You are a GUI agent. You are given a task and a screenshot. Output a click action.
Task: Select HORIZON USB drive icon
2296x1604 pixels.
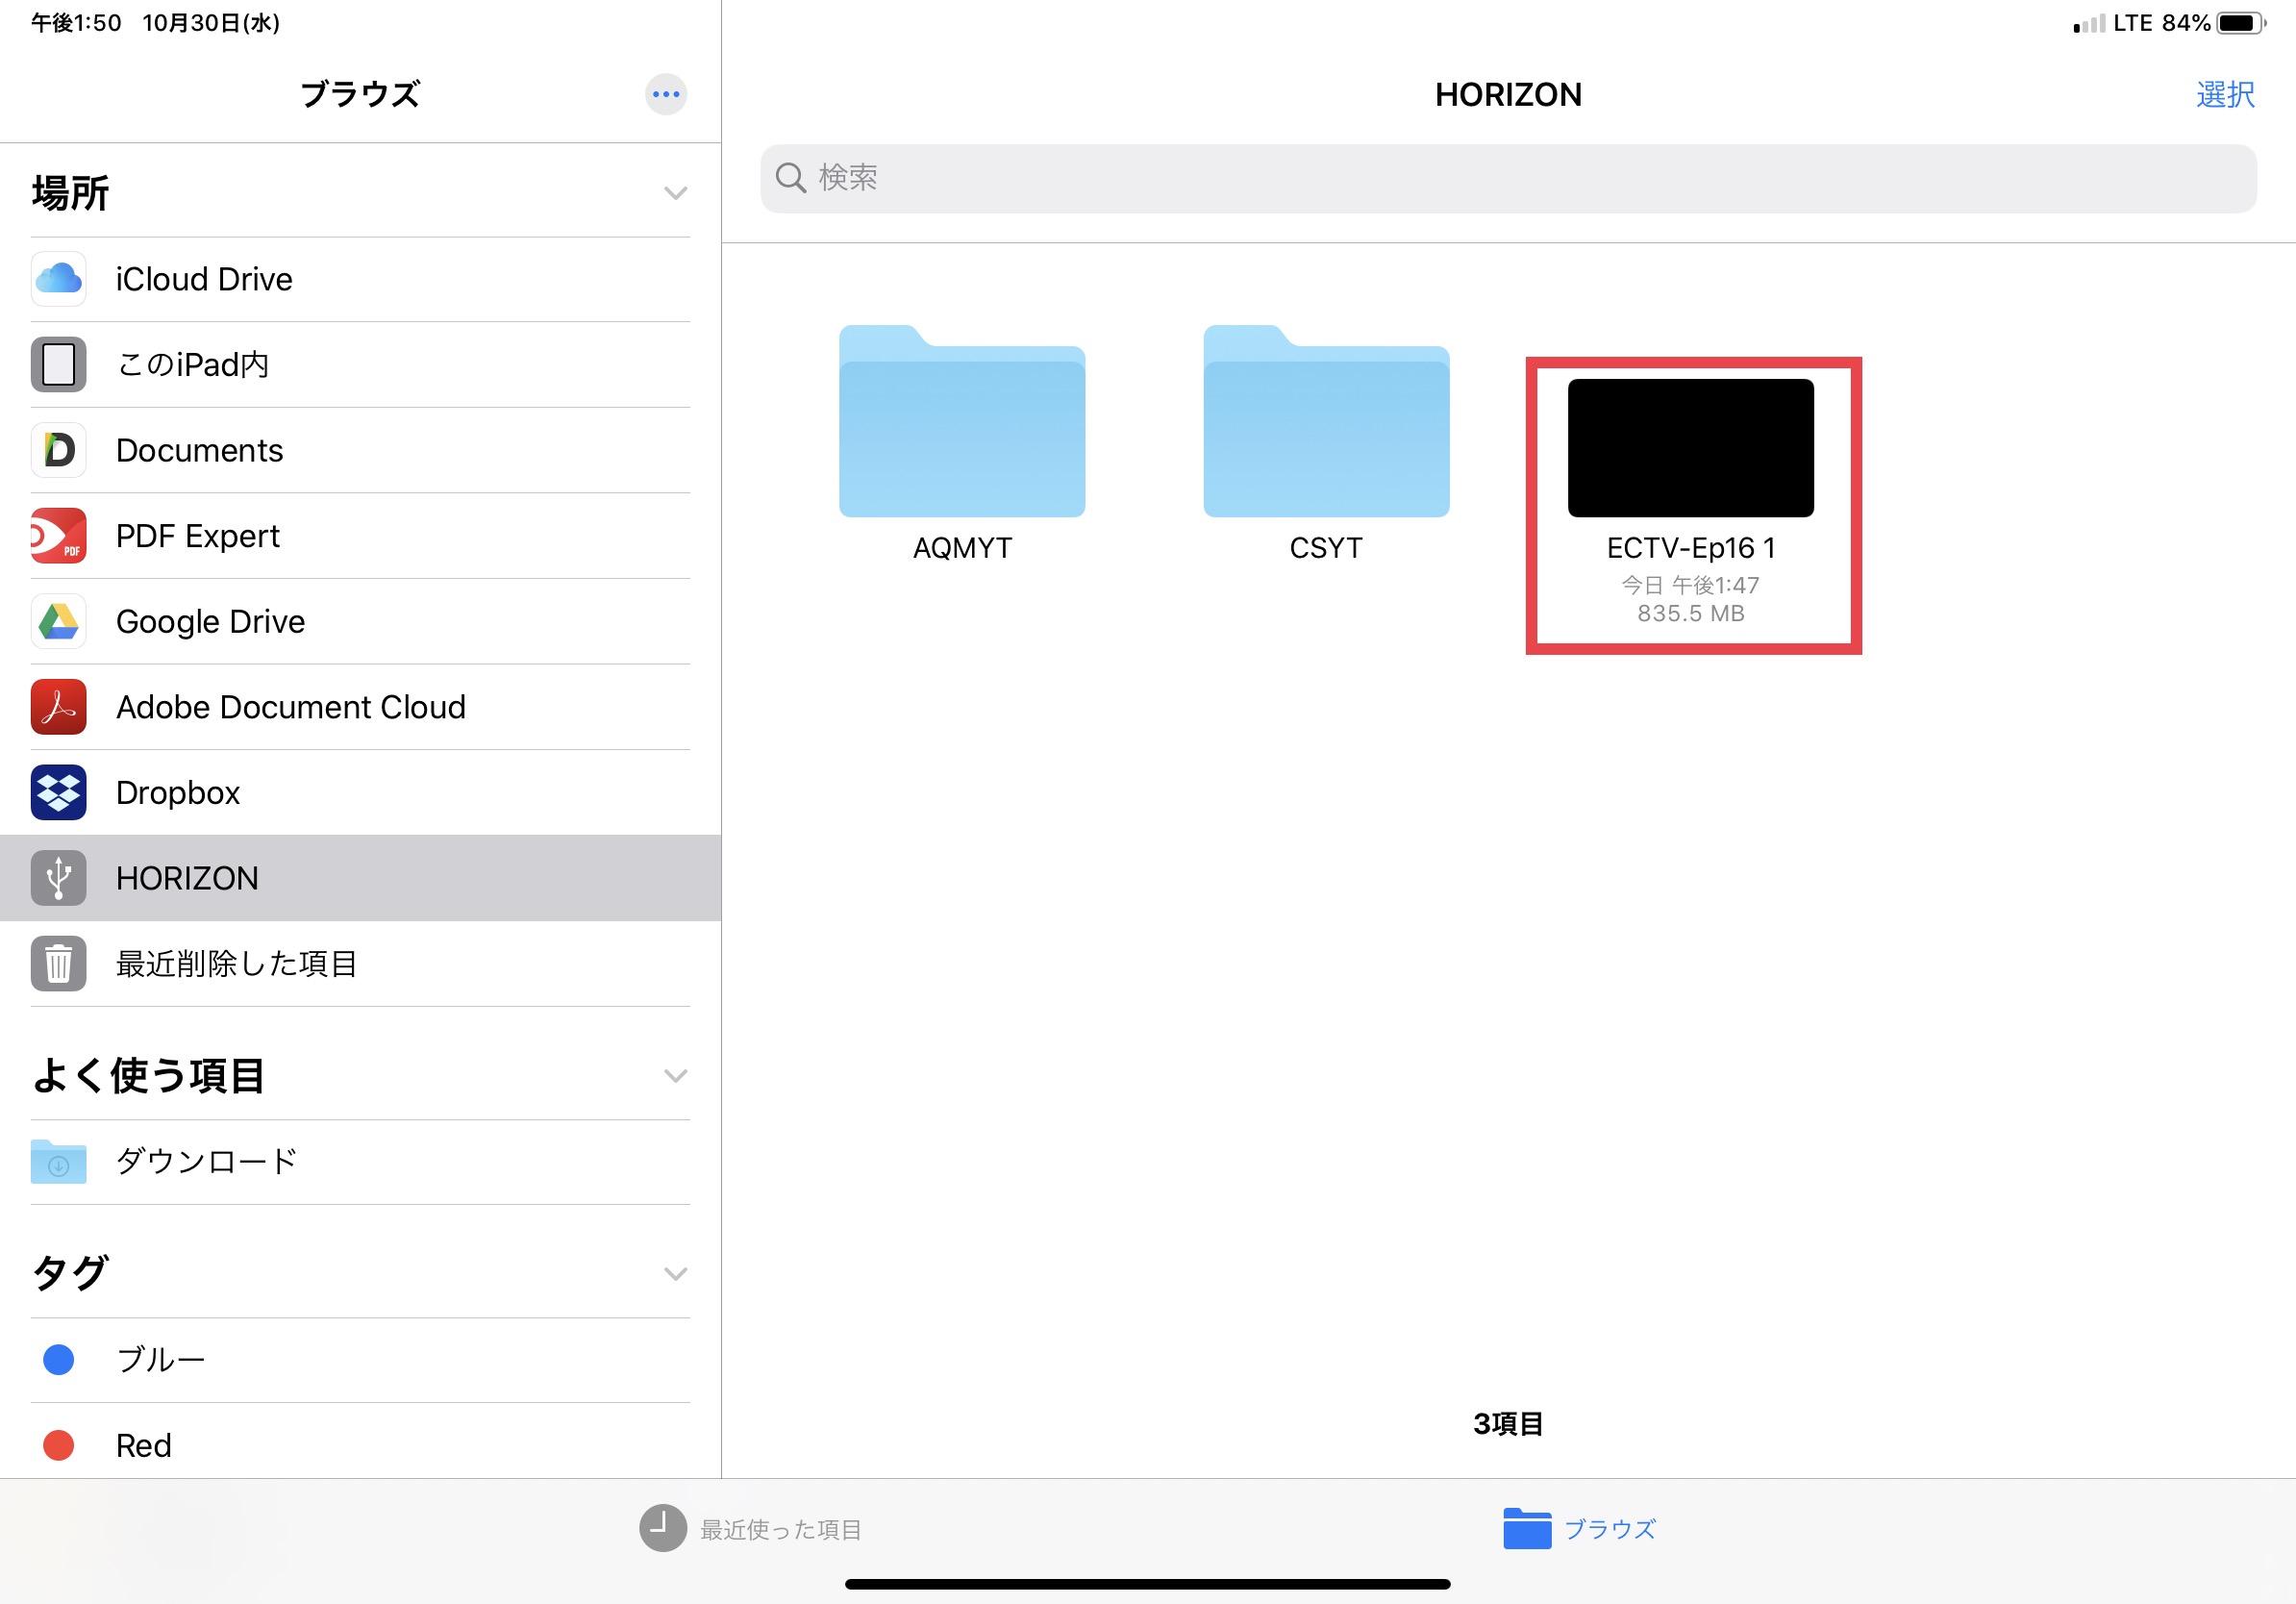[58, 878]
